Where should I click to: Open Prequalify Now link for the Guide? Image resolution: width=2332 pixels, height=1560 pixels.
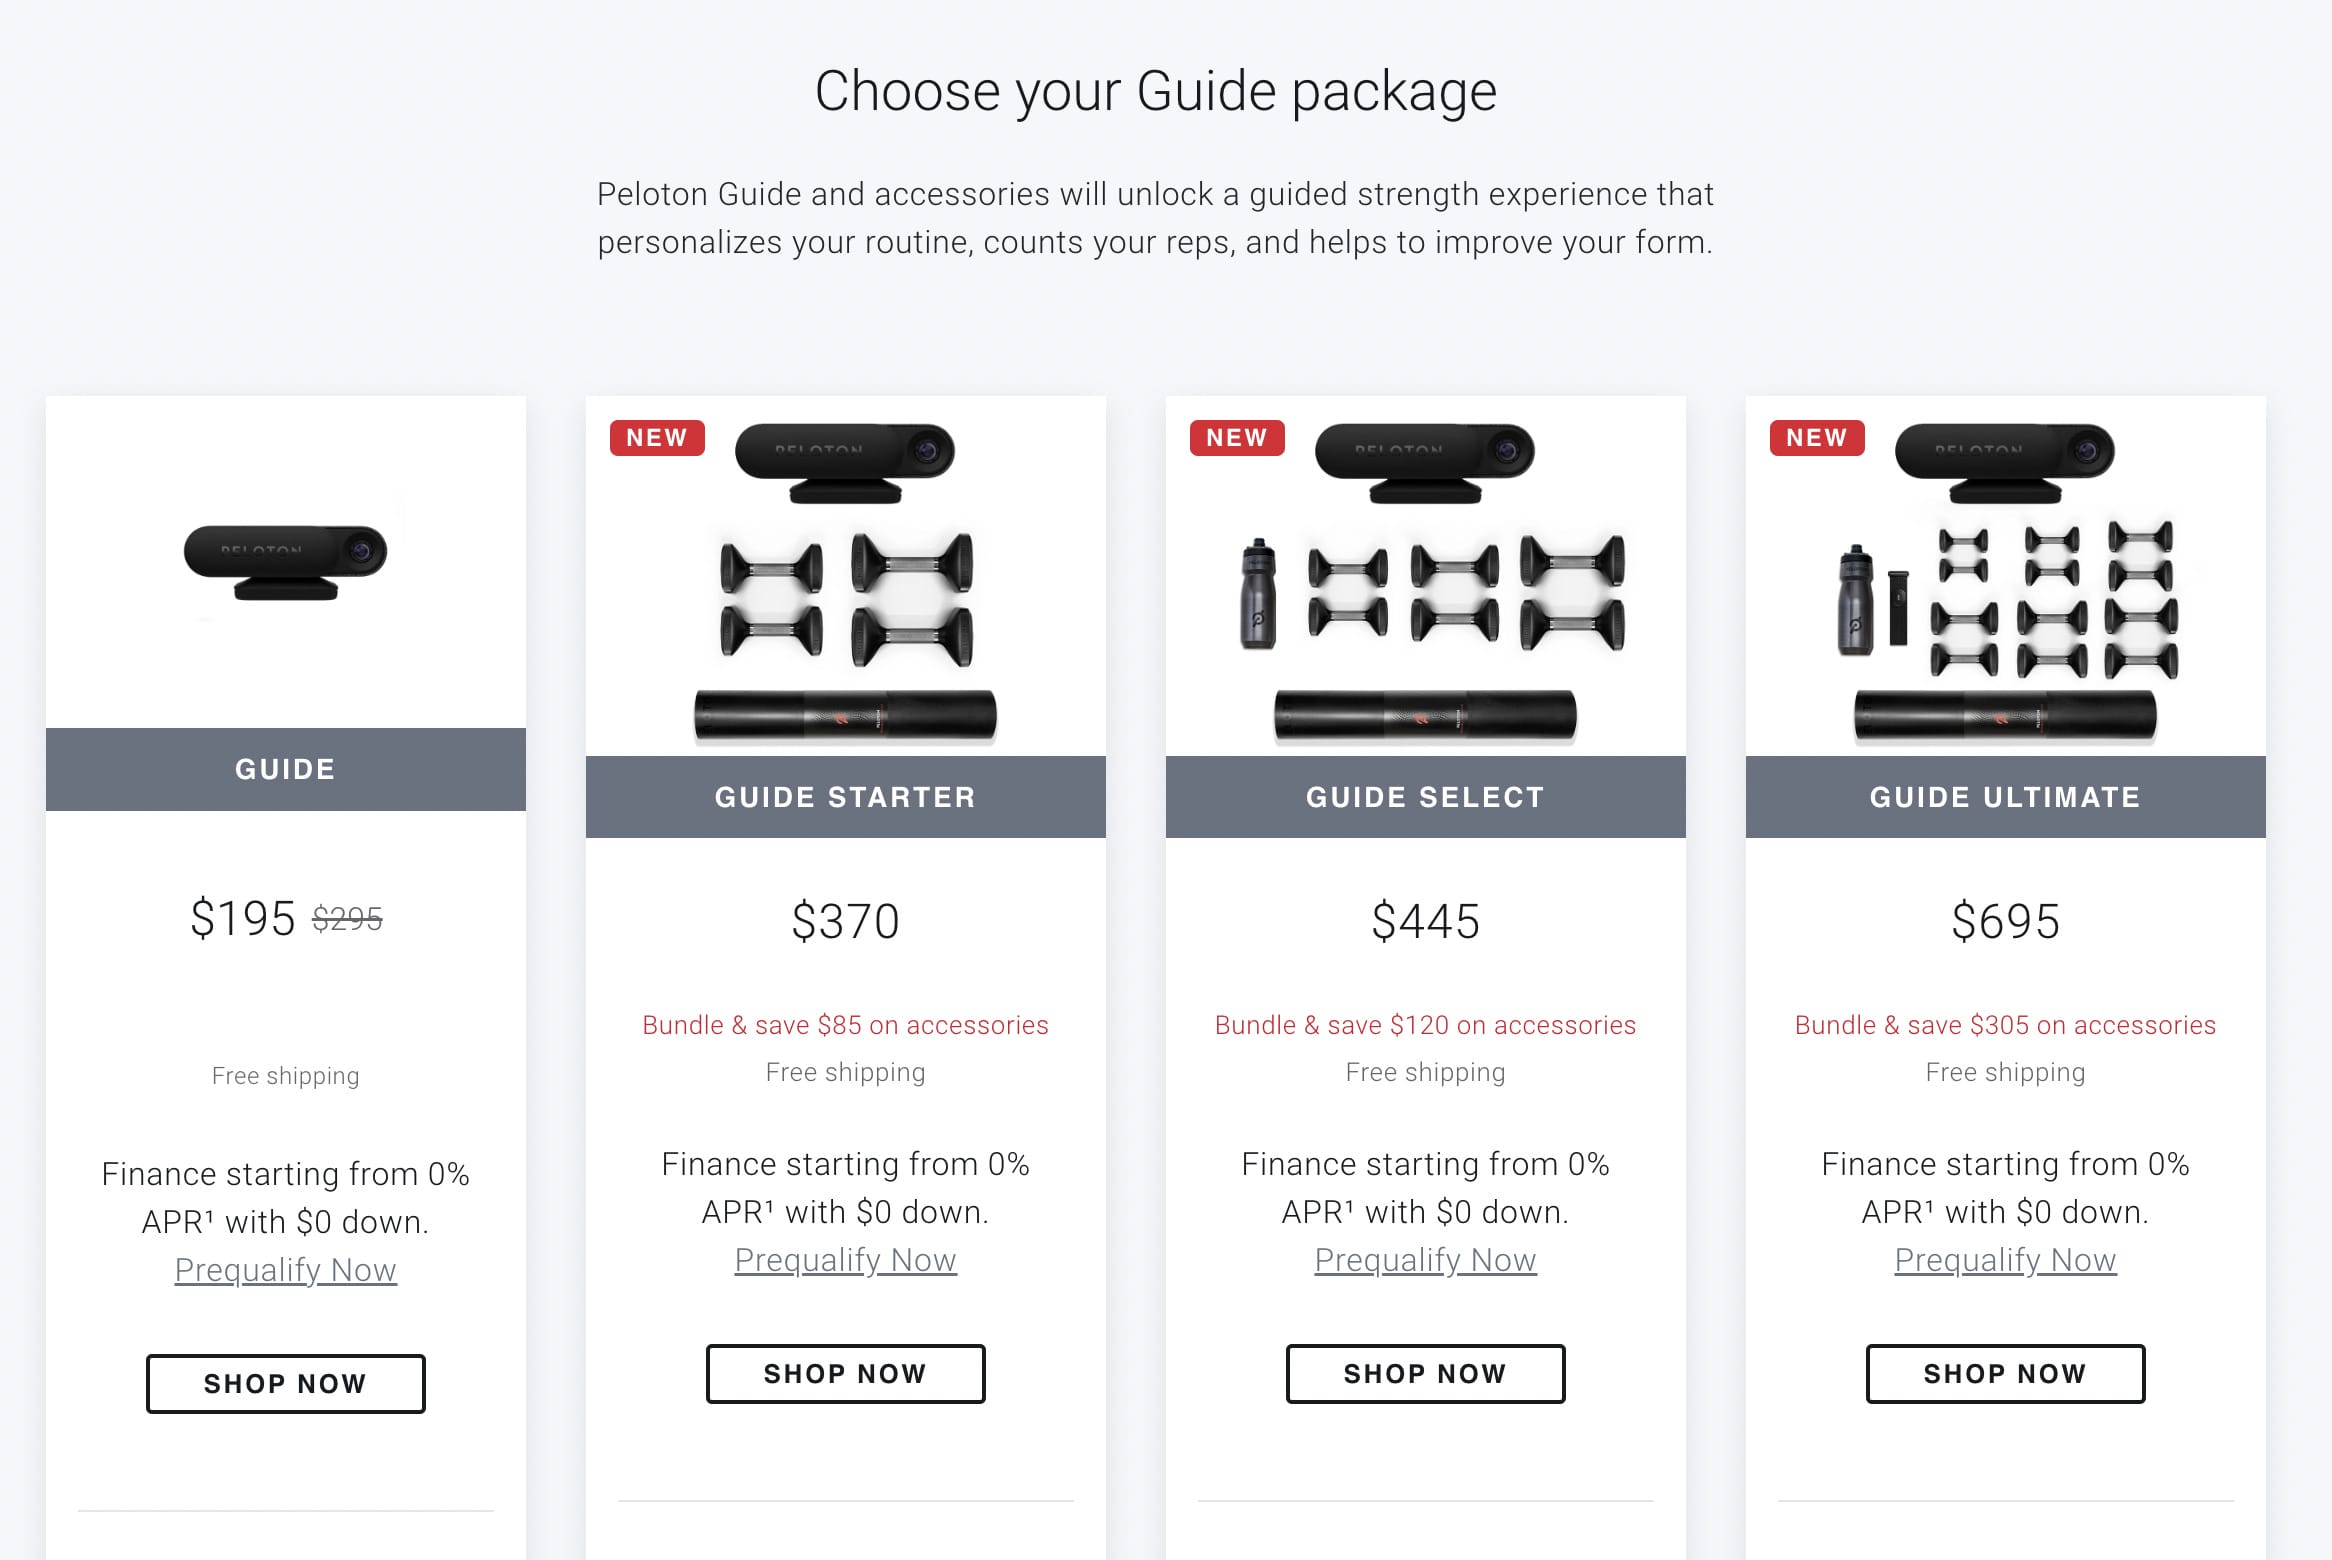click(x=285, y=1268)
